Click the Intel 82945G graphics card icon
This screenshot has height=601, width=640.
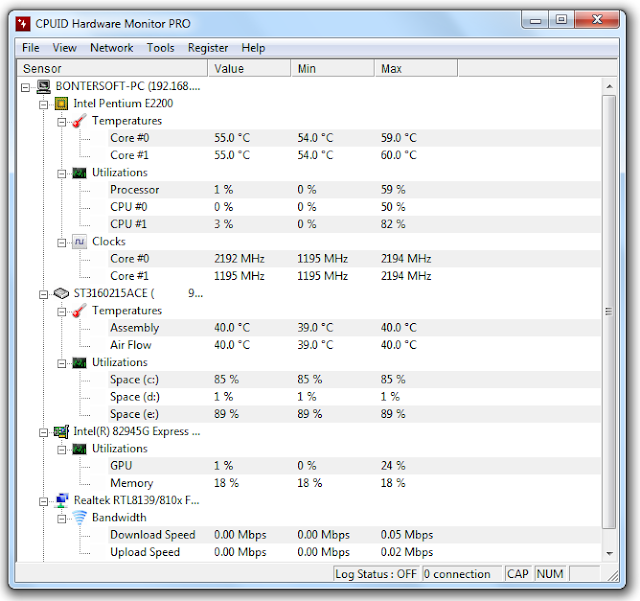(x=61, y=432)
